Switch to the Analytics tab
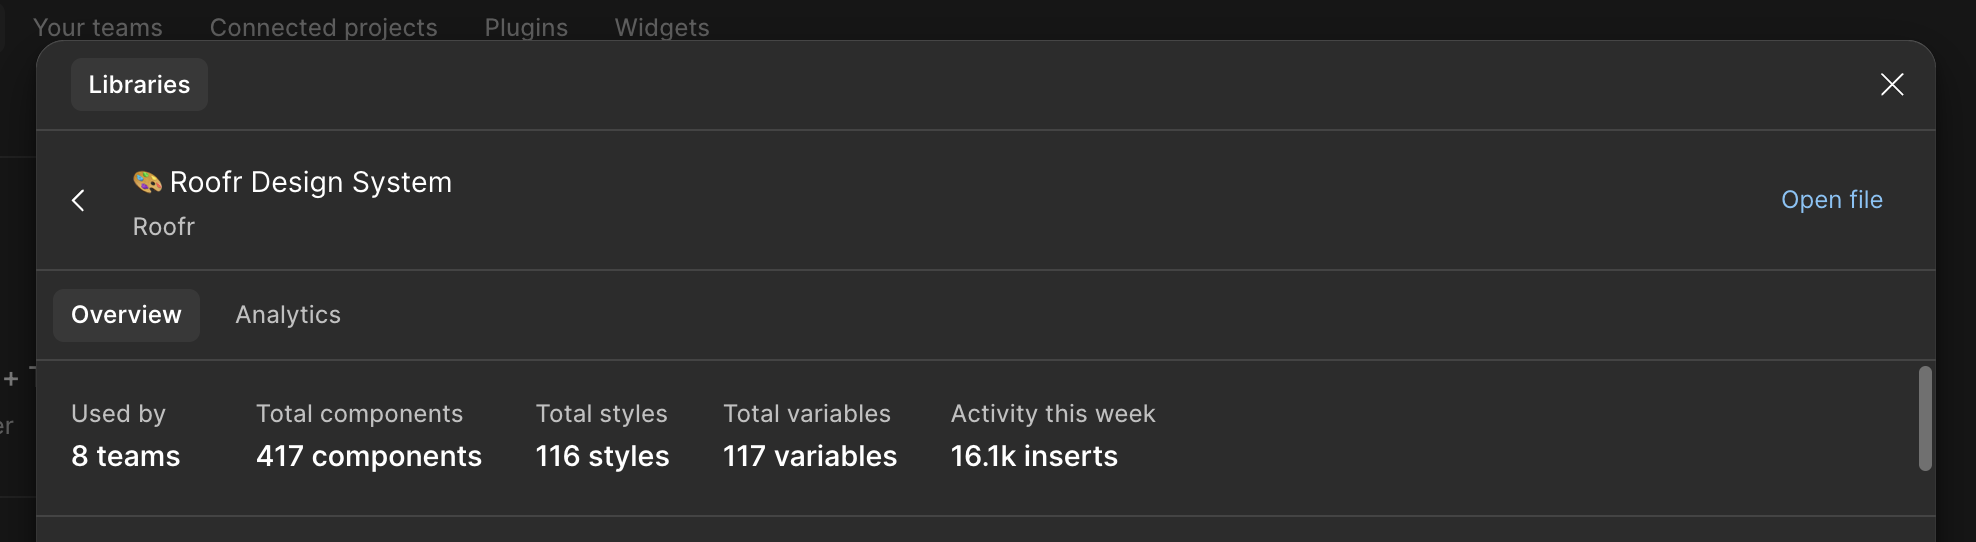1976x542 pixels. (288, 315)
